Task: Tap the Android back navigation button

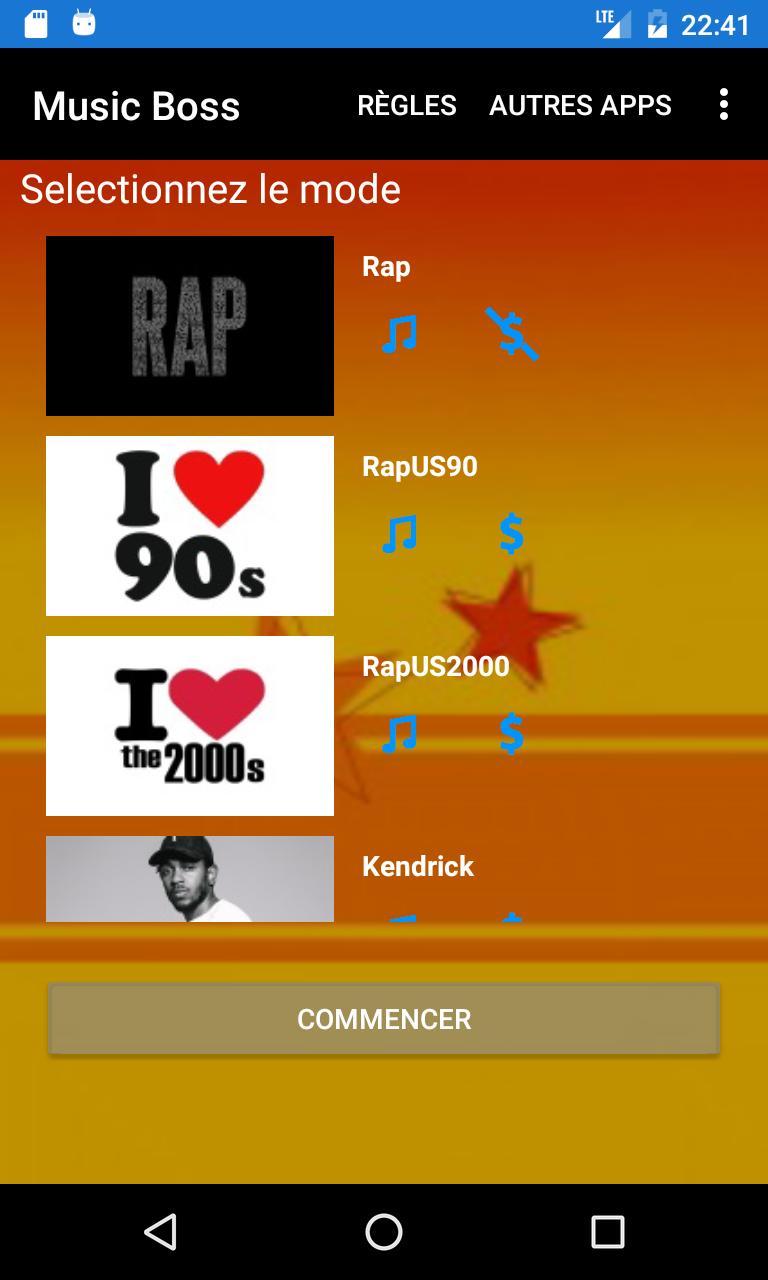Action: pos(160,1232)
